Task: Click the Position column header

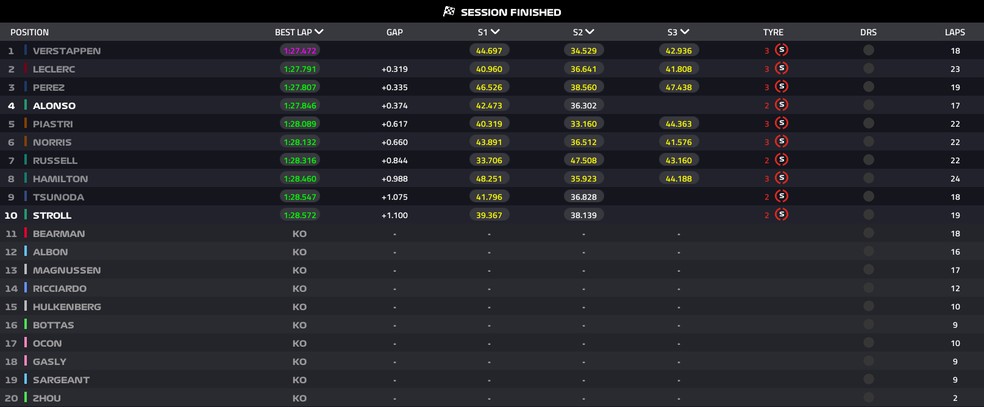Action: click(29, 32)
